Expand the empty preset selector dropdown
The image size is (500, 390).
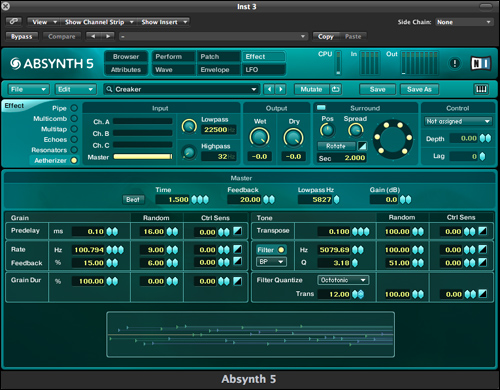click(x=213, y=36)
